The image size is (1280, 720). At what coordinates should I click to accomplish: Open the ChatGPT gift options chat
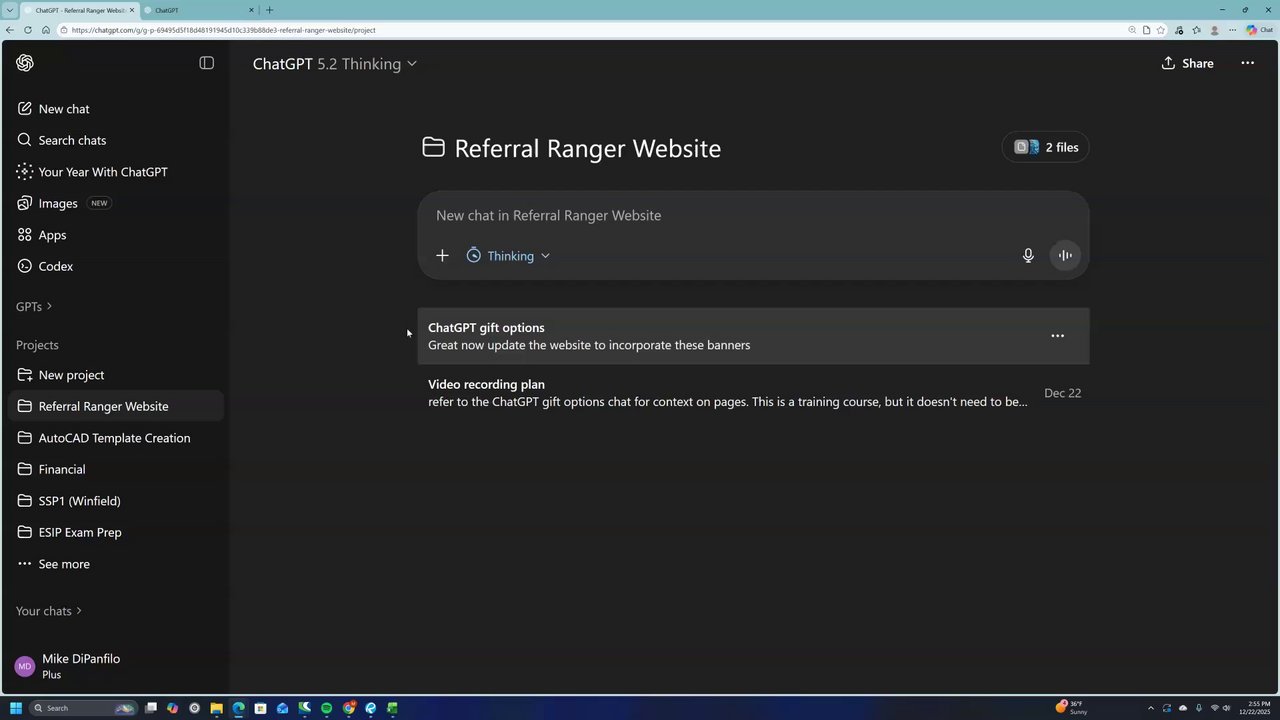pyautogui.click(x=753, y=336)
